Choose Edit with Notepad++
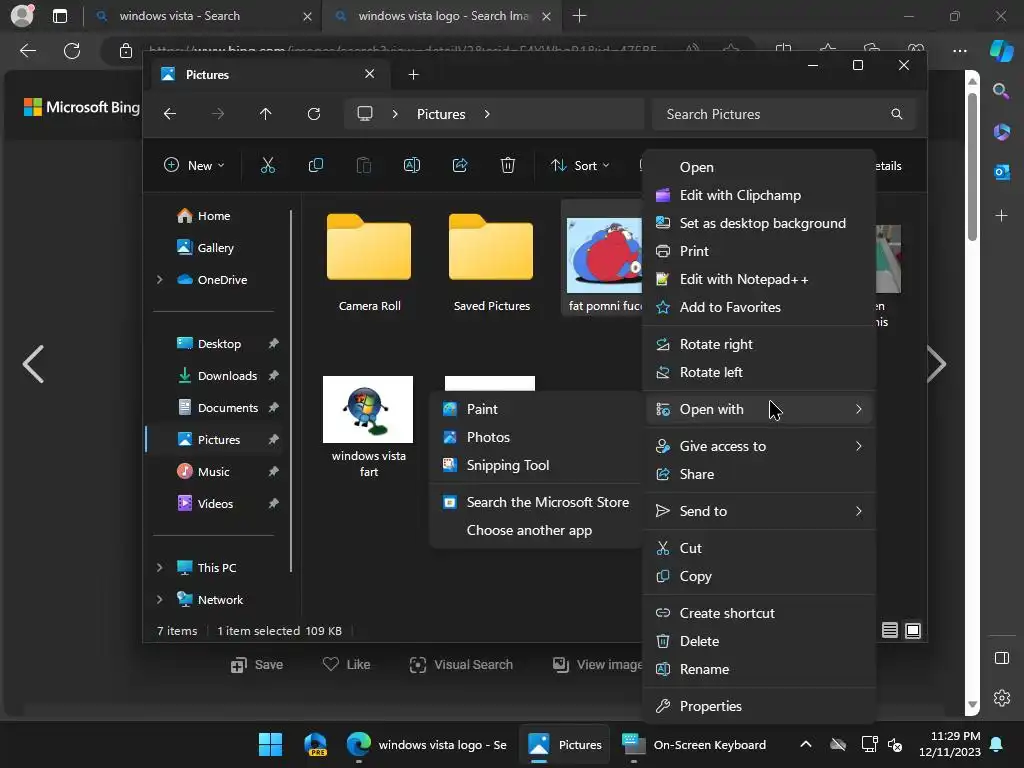This screenshot has height=768, width=1024. pyautogui.click(x=760, y=280)
